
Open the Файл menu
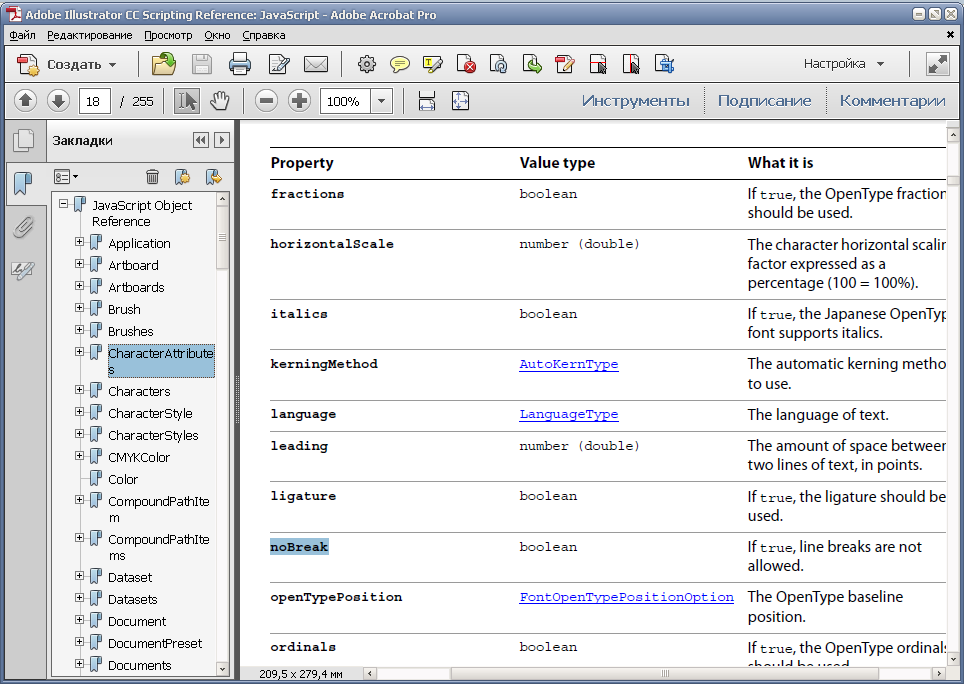[x=23, y=35]
